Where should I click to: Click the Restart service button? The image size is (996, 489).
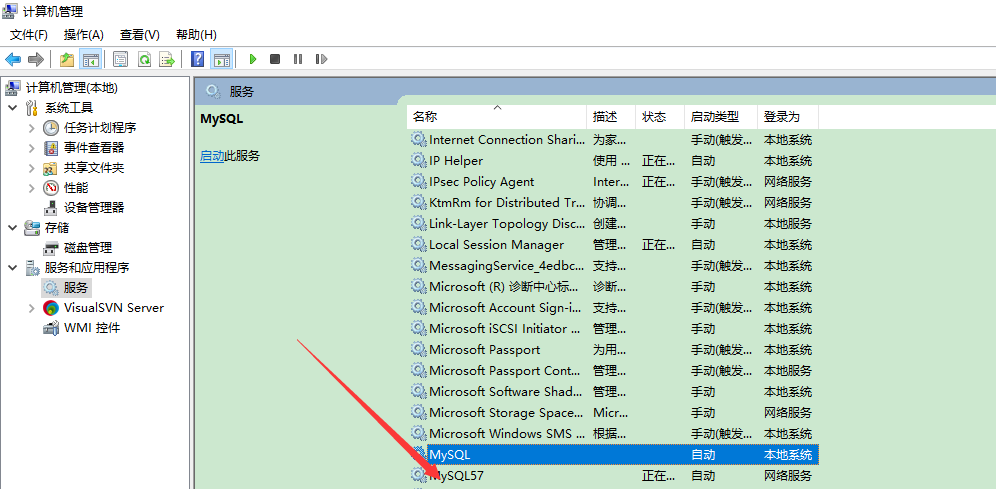[321, 59]
